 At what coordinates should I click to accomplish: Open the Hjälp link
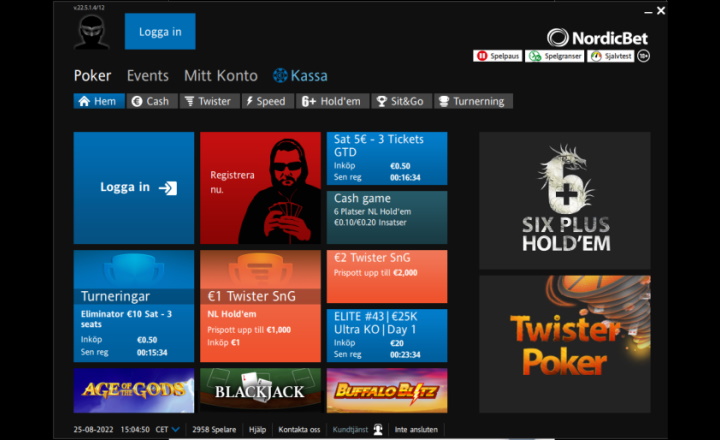(x=257, y=429)
